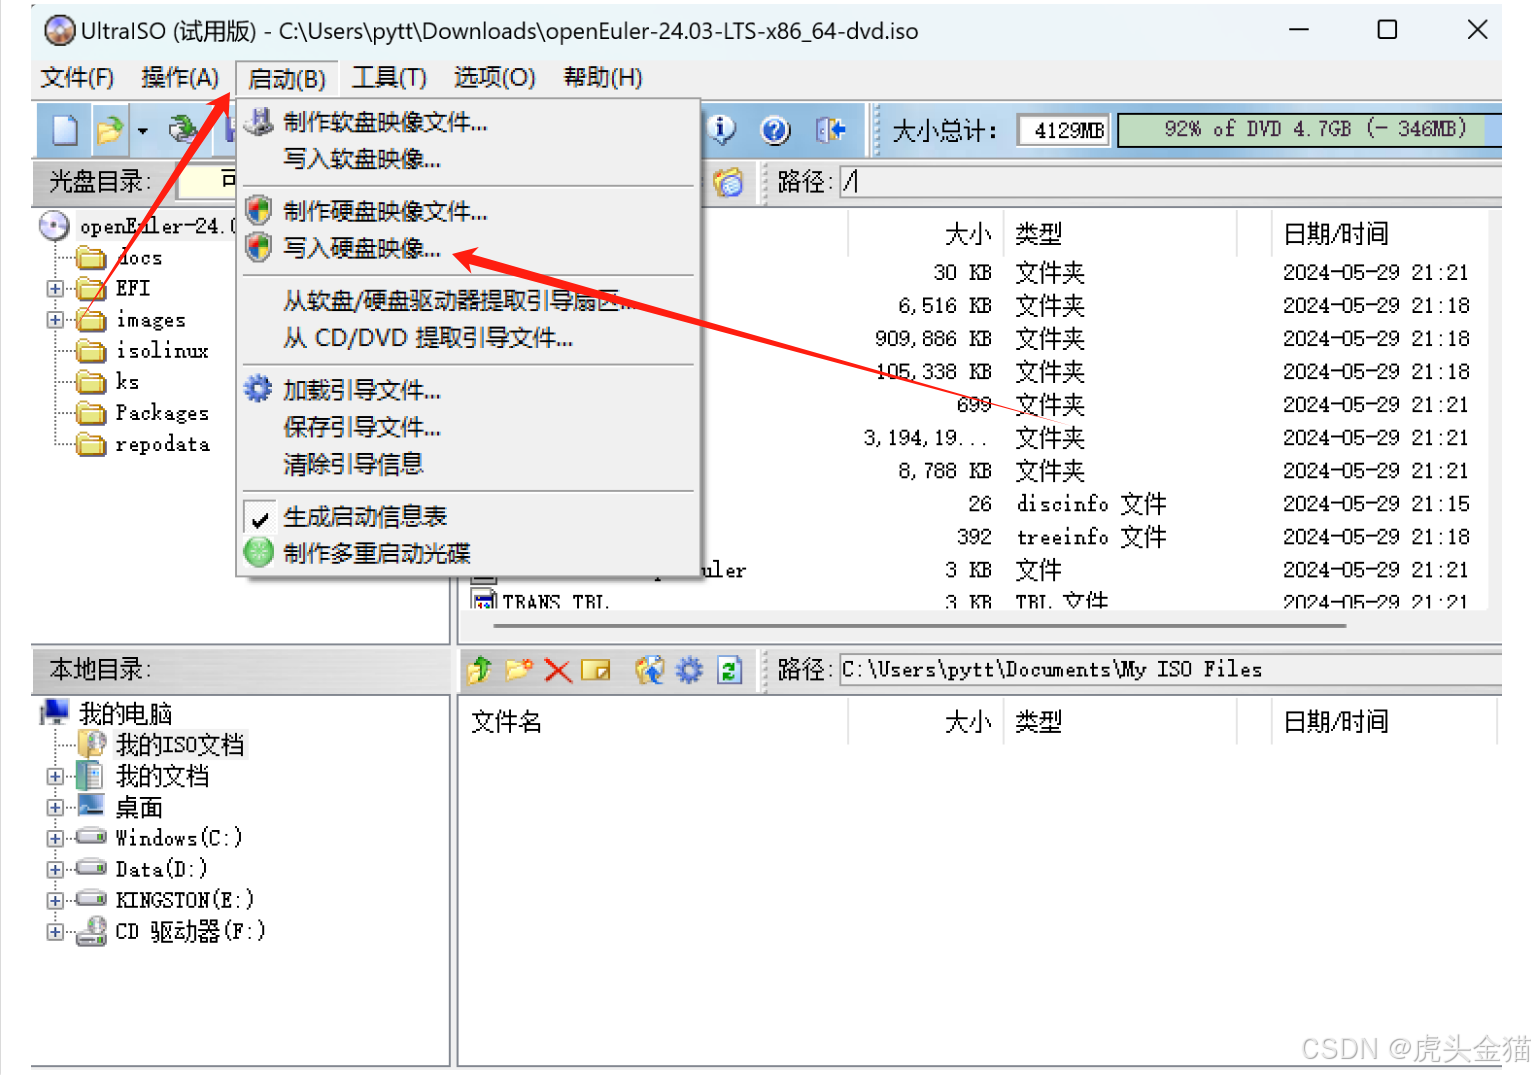This screenshot has width=1535, height=1075.
Task: Click the 日期/时间 column header in disc list
Action: click(1336, 234)
